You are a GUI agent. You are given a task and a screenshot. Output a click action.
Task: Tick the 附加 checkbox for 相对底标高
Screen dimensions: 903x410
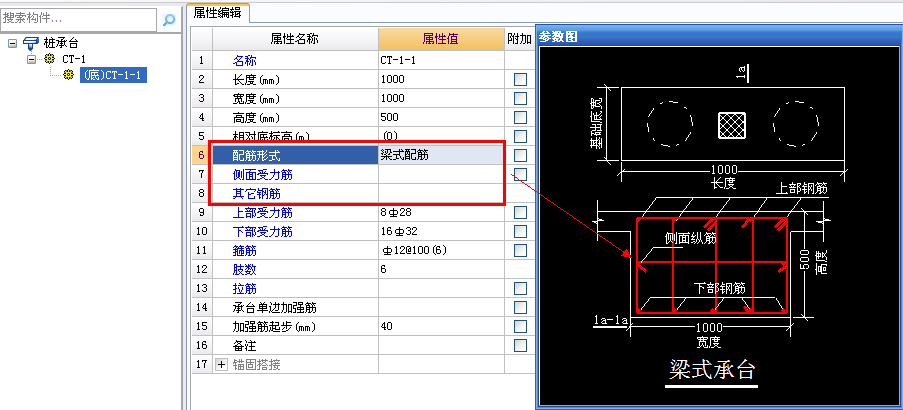coord(521,136)
